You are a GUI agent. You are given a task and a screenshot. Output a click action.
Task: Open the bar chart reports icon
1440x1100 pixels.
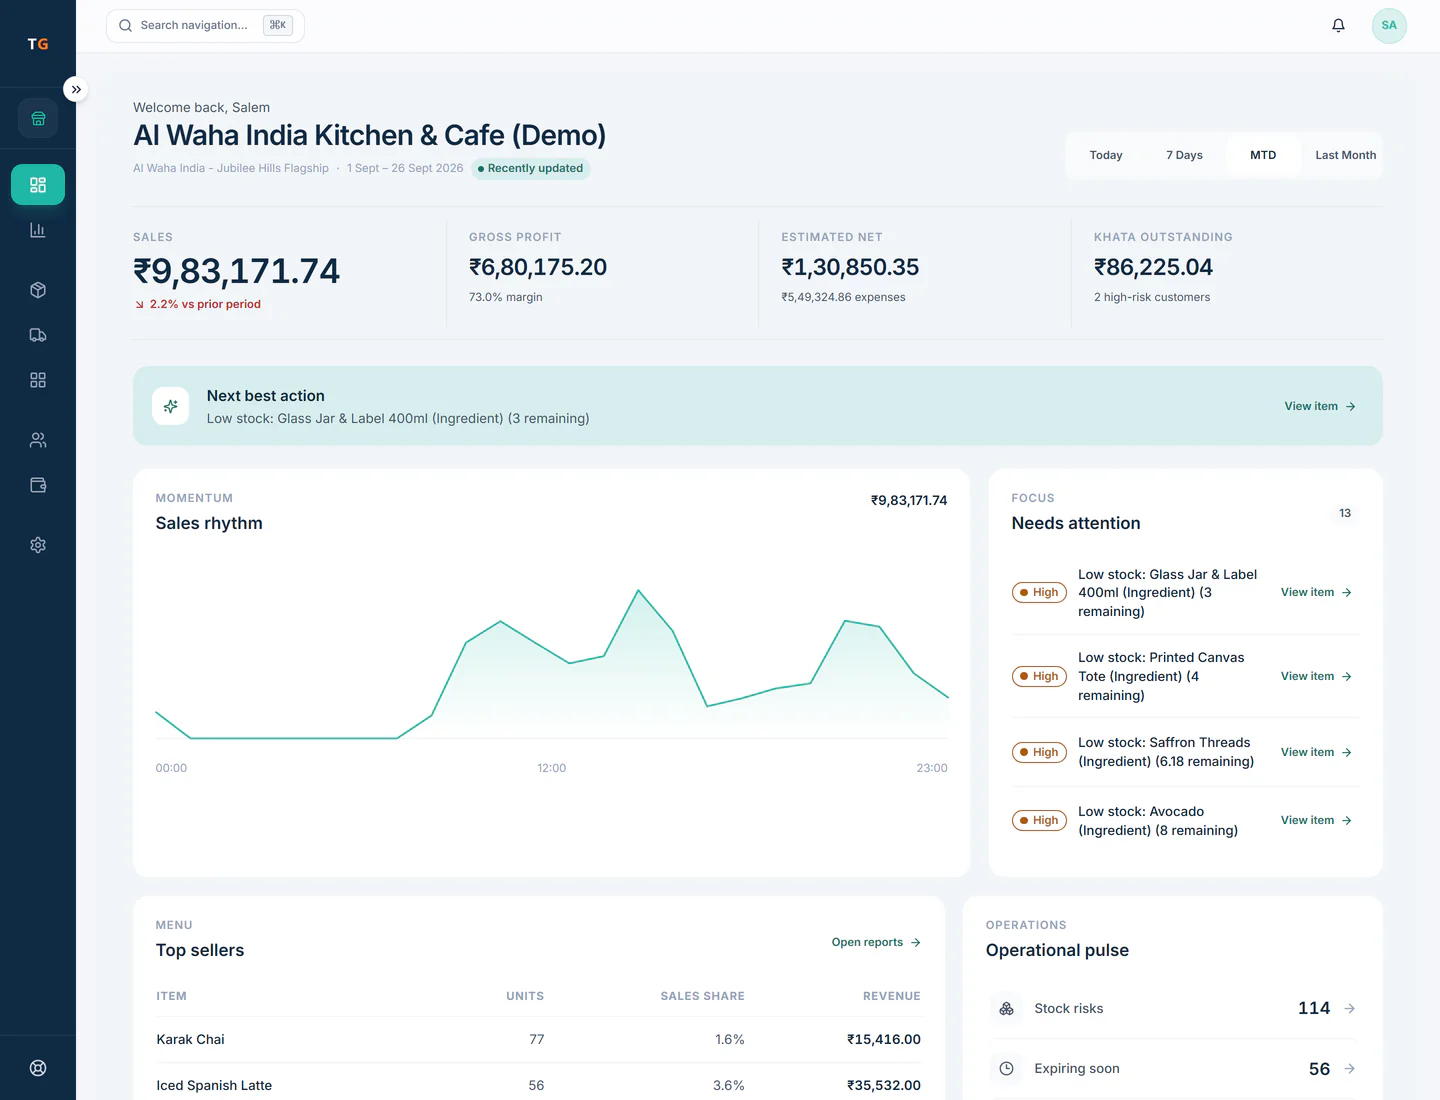[38, 230]
